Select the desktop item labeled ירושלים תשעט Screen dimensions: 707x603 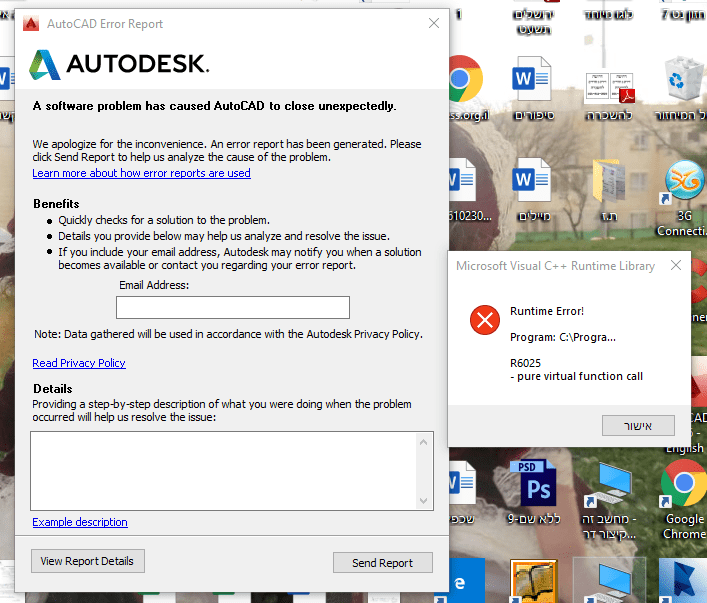click(x=533, y=22)
